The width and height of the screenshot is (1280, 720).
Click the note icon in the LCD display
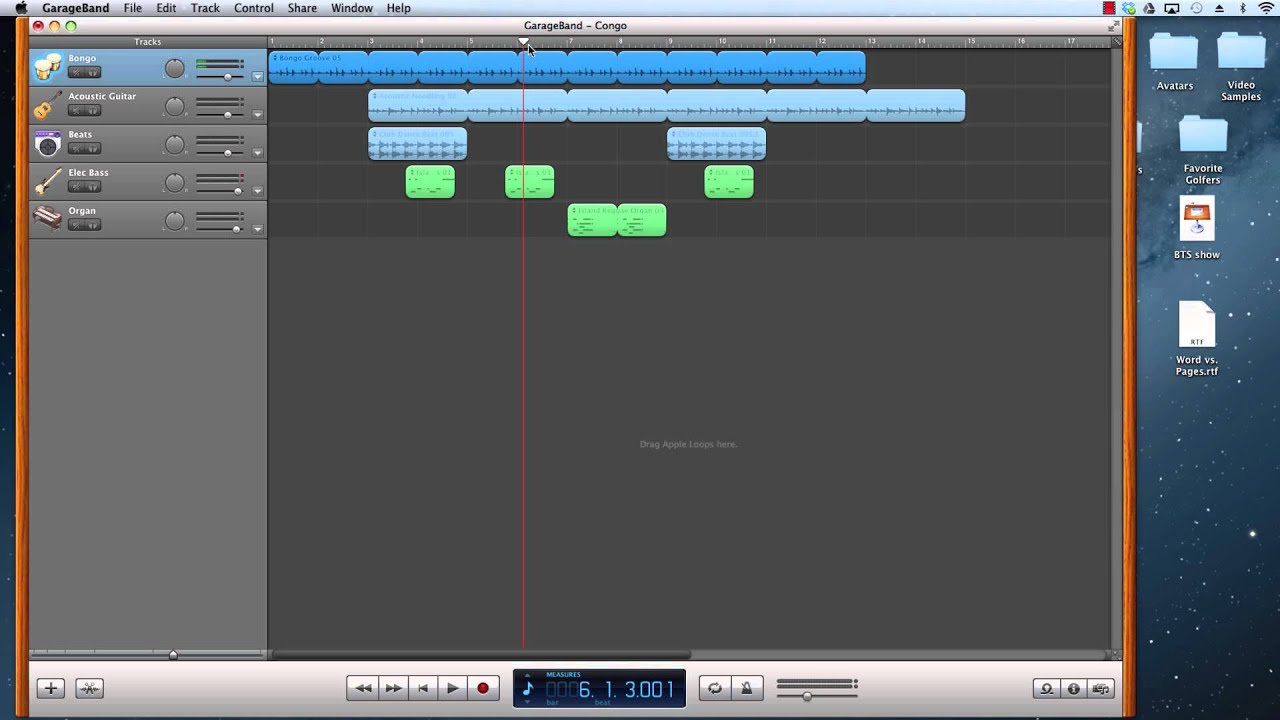click(x=528, y=688)
